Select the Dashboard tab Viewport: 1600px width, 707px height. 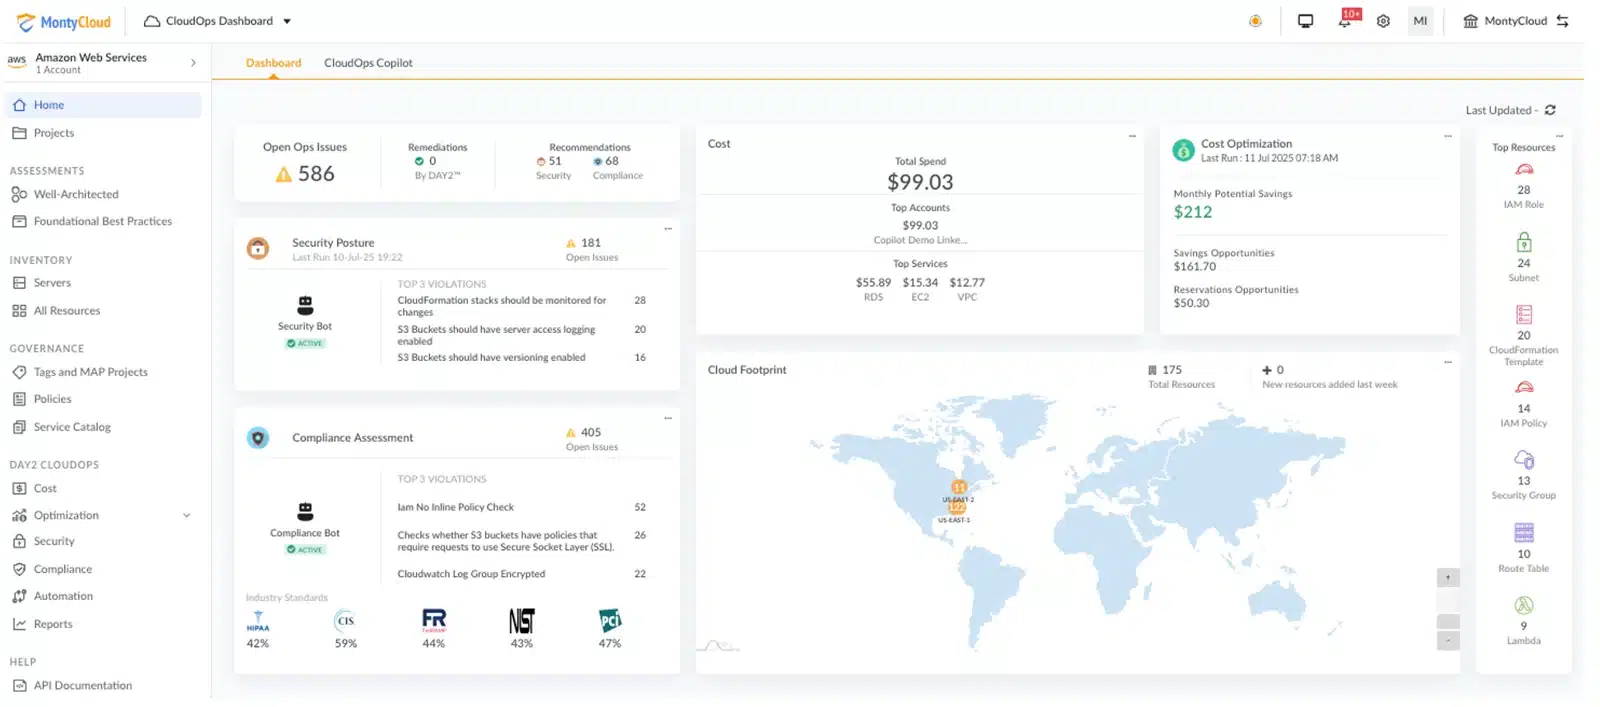tap(273, 63)
